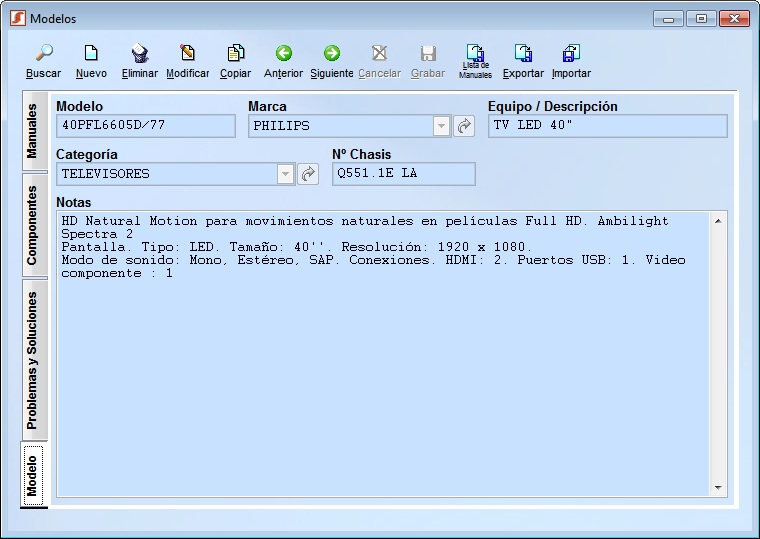
Task: Go to next record with Siguiente
Action: (x=332, y=55)
